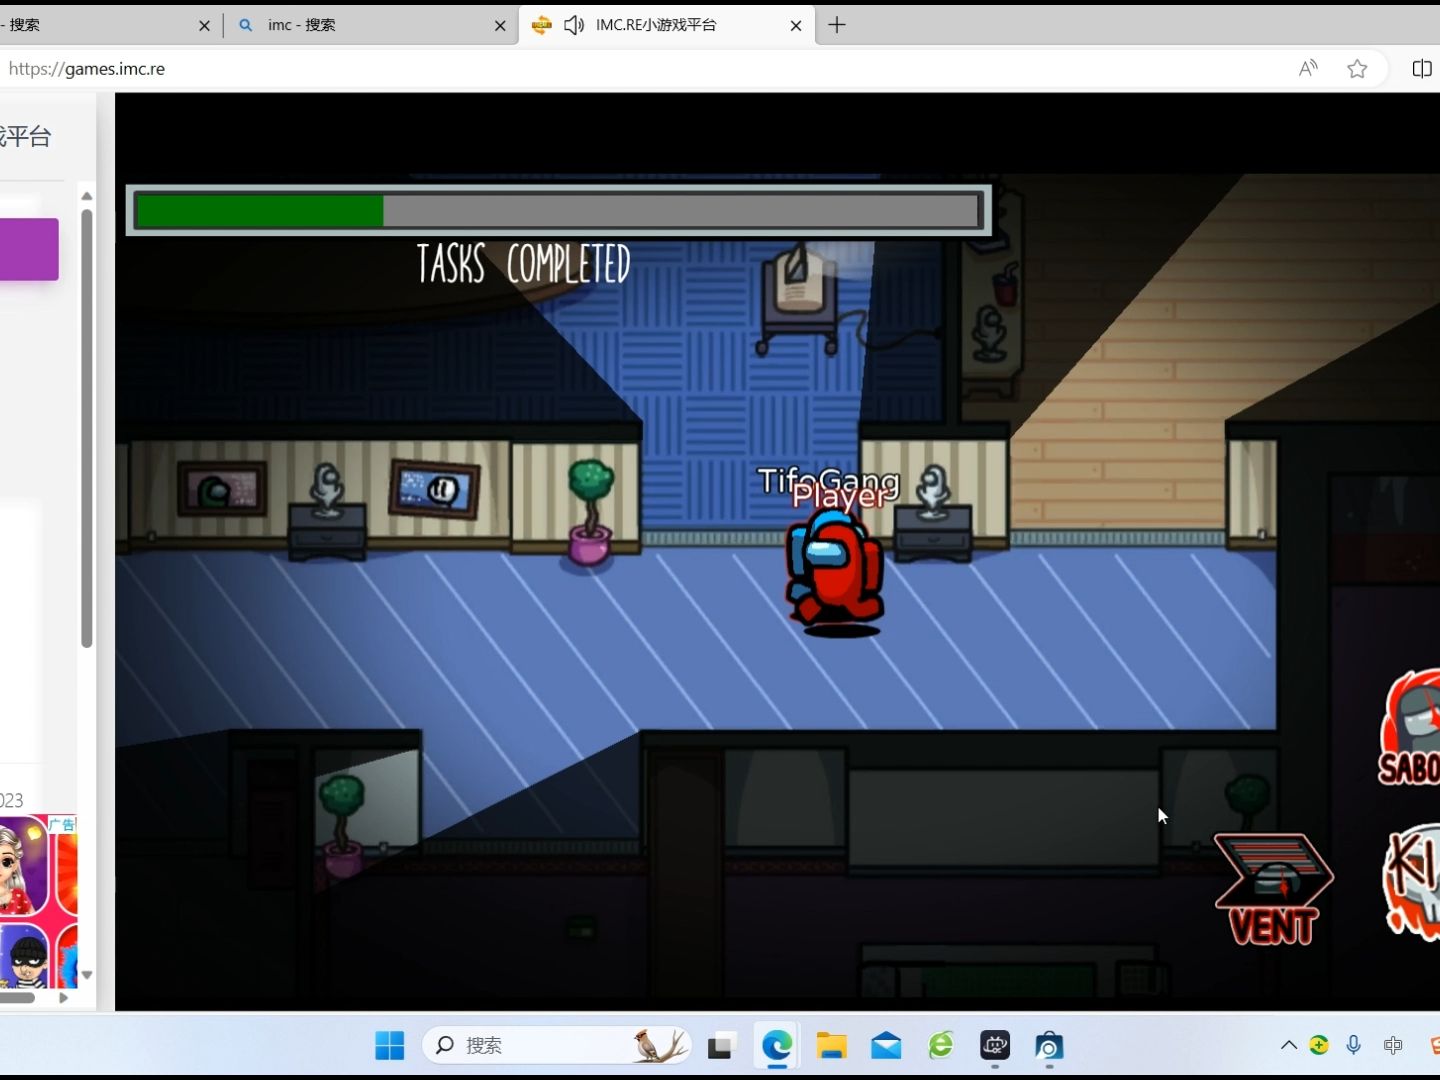Click the taskbar search box
The image size is (1440, 1080).
point(557,1045)
